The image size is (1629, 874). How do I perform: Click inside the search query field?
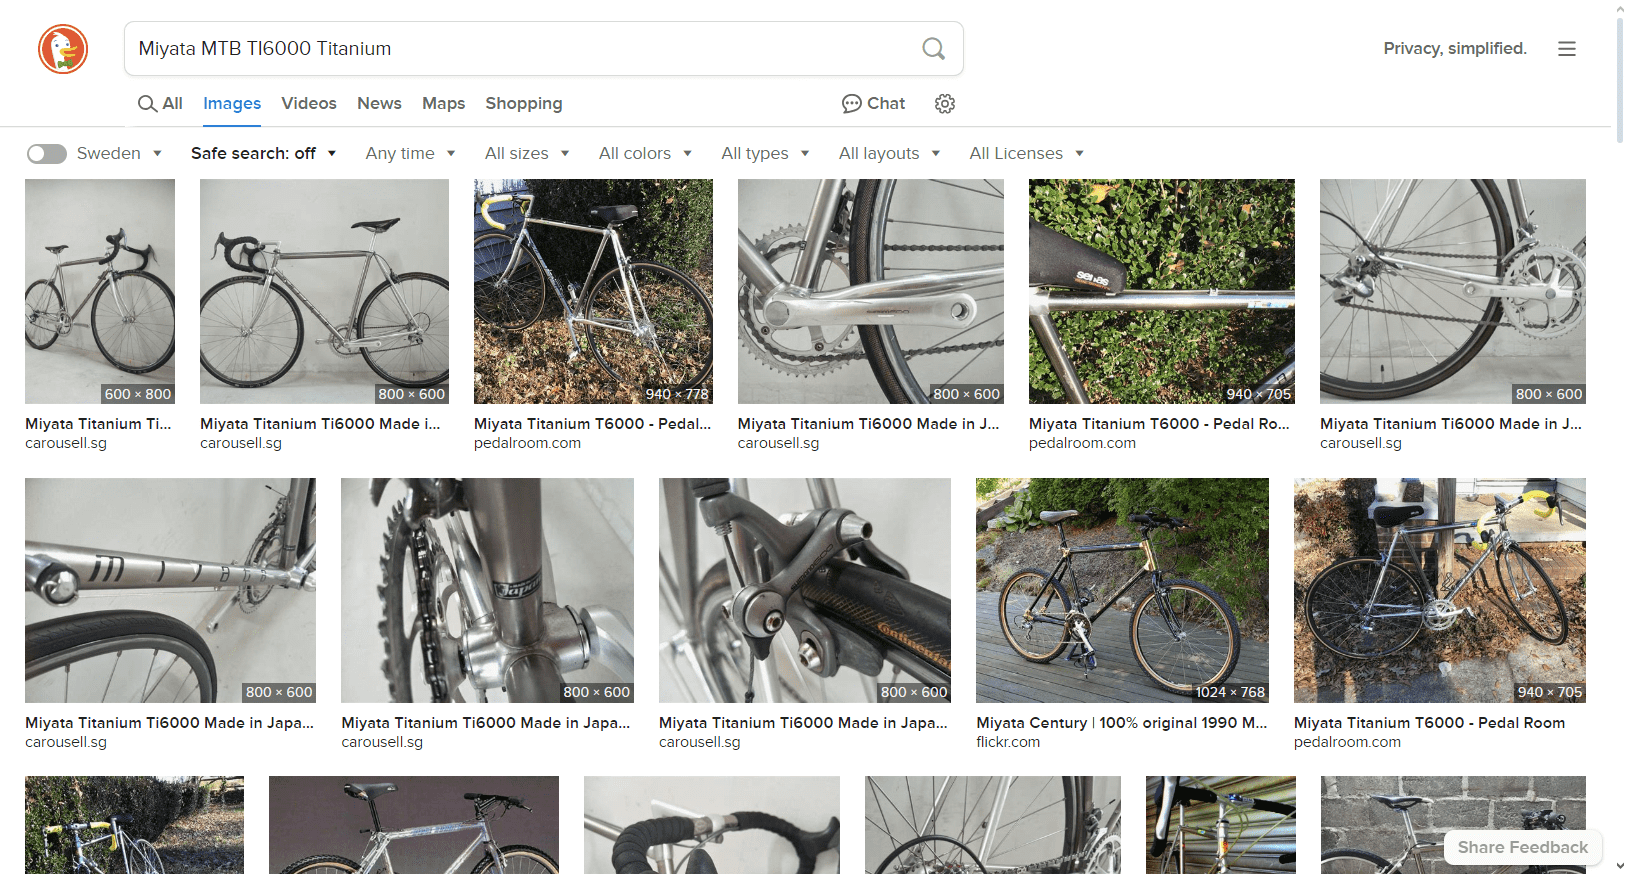[520, 49]
